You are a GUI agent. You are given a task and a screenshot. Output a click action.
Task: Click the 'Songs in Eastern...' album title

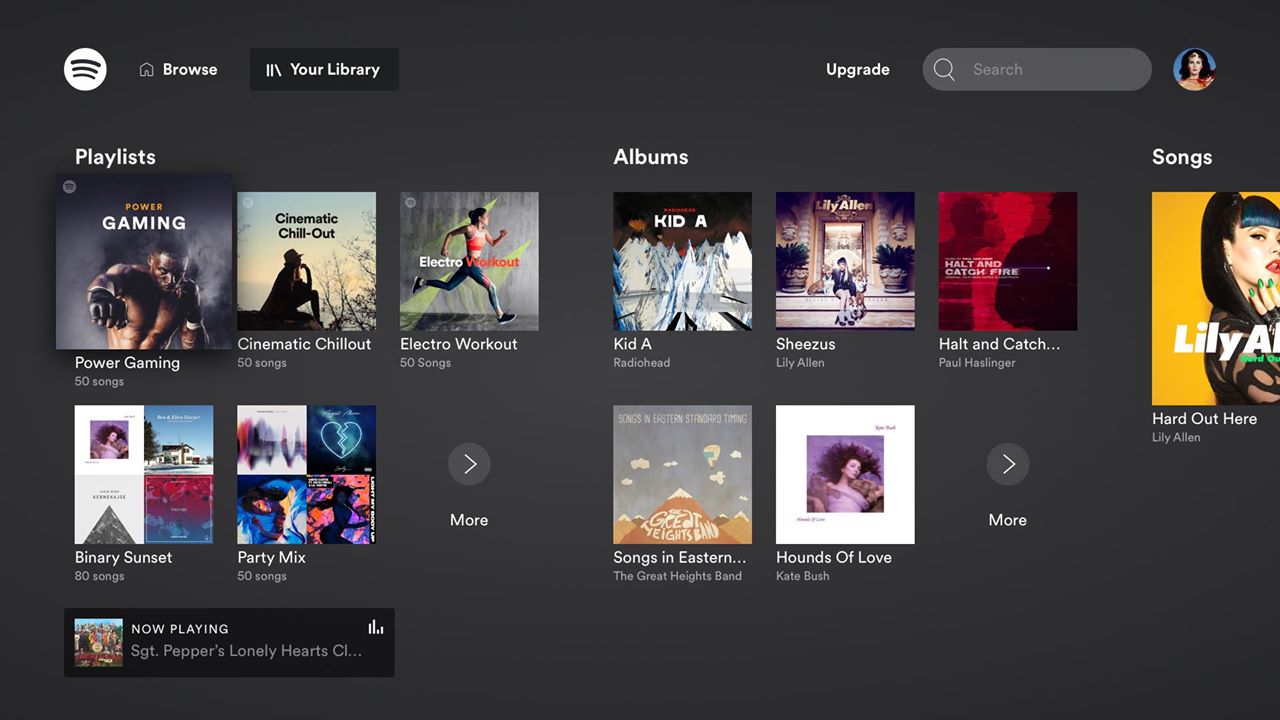point(680,557)
